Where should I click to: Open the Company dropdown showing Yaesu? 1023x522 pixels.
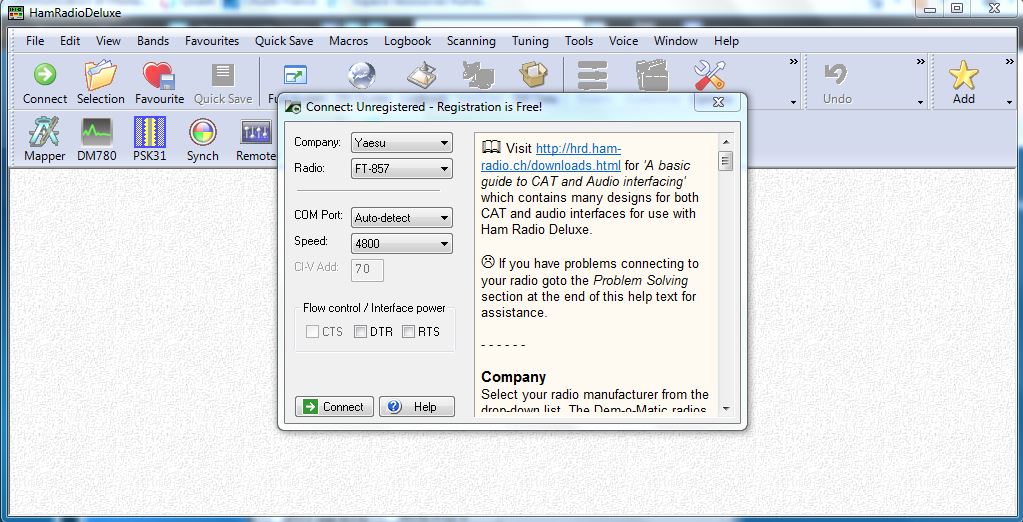point(402,142)
